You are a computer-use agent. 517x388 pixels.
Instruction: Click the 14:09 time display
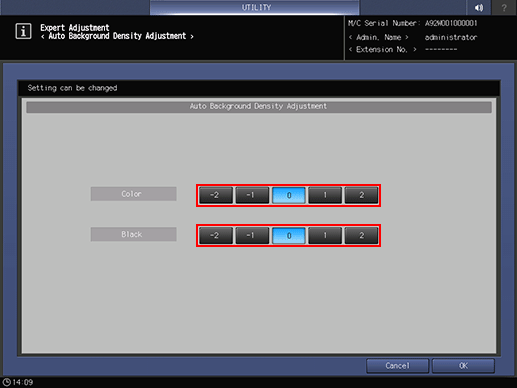coord(23,382)
